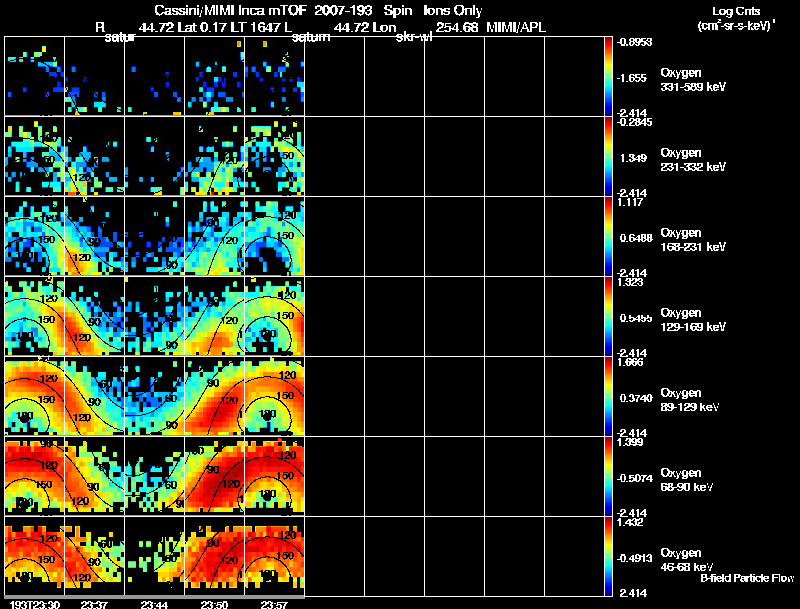
Task: Click the 'skr-wl' header label
Action: (414, 37)
